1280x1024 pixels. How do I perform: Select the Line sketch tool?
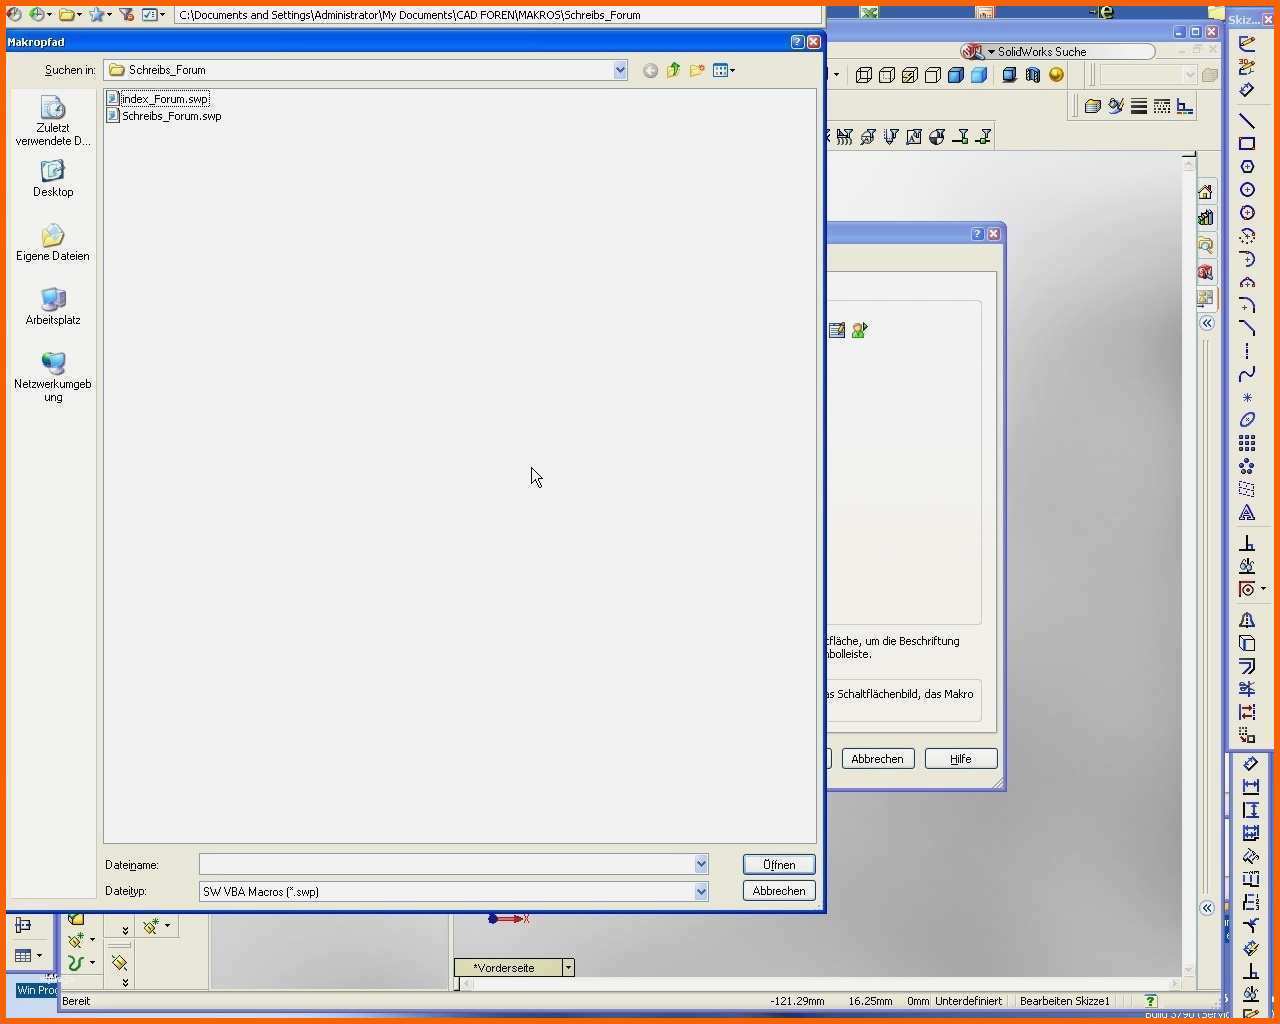[1247, 121]
